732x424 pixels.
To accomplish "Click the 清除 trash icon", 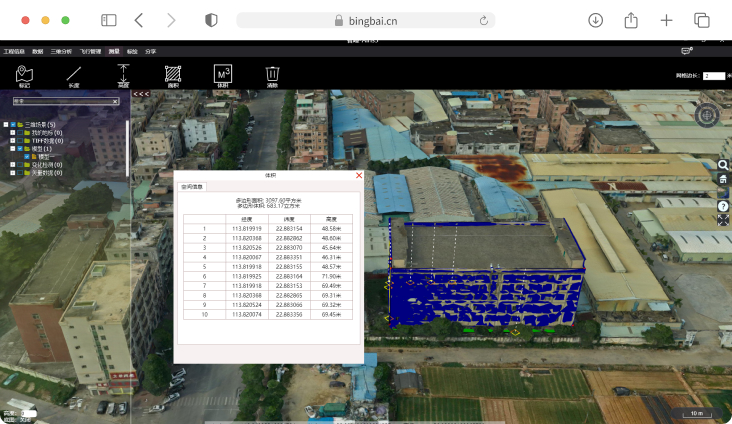I will [x=272, y=74].
